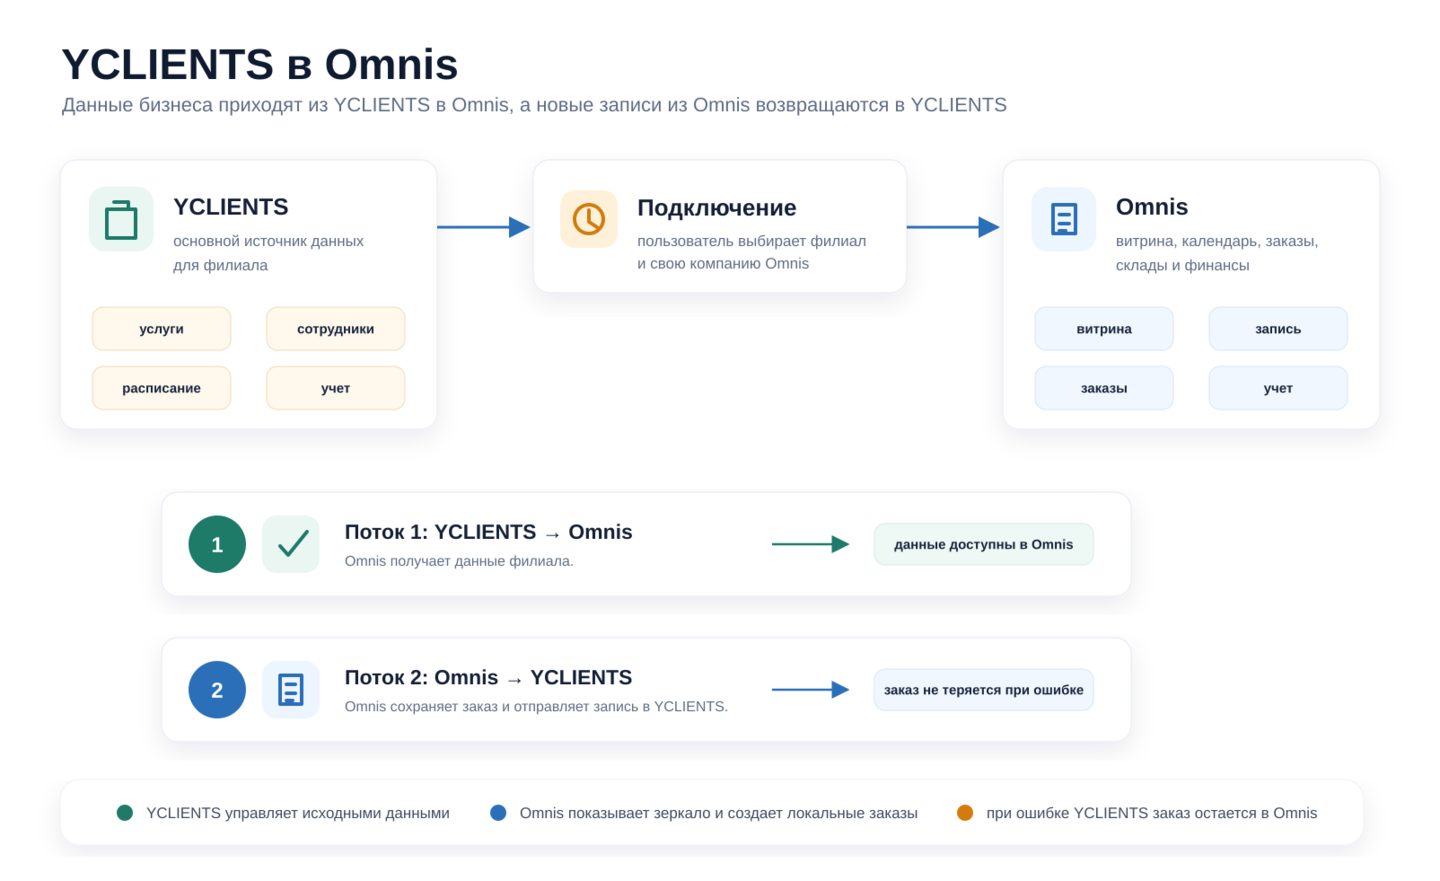This screenshot has width=1440, height=881.
Task: Click the Omnis card heading
Action: coord(1152,207)
